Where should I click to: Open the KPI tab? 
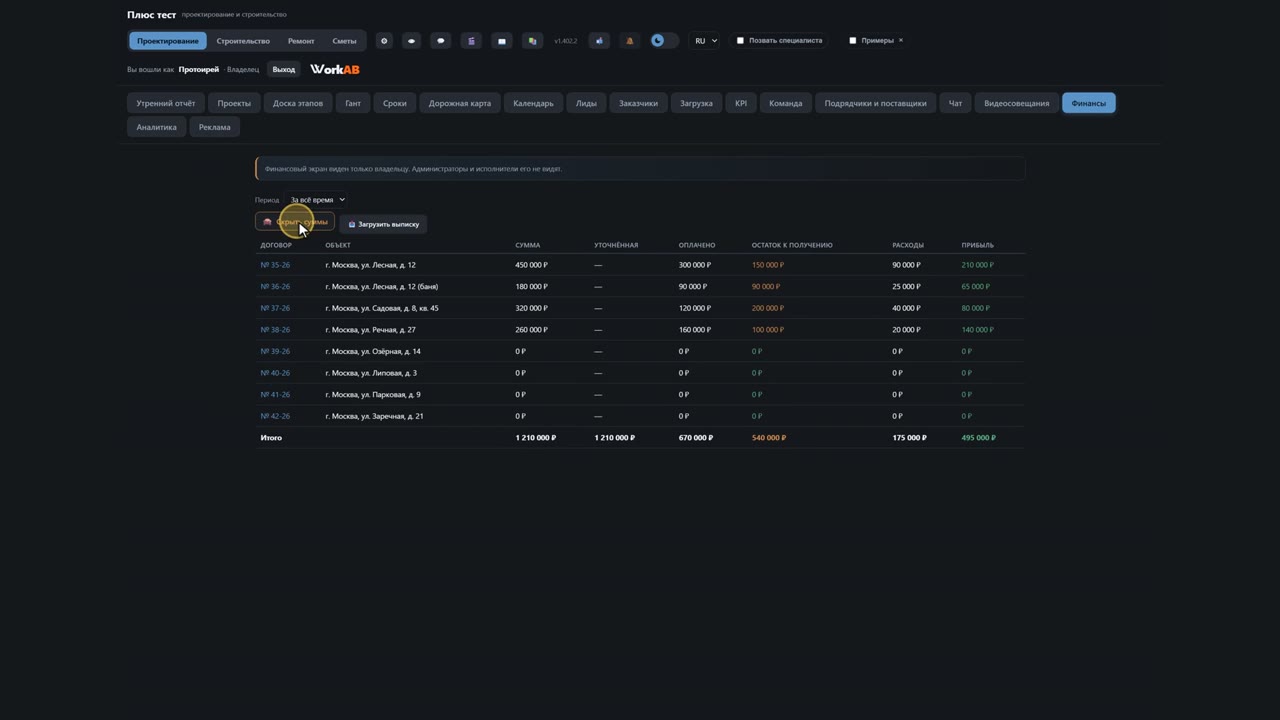741,103
